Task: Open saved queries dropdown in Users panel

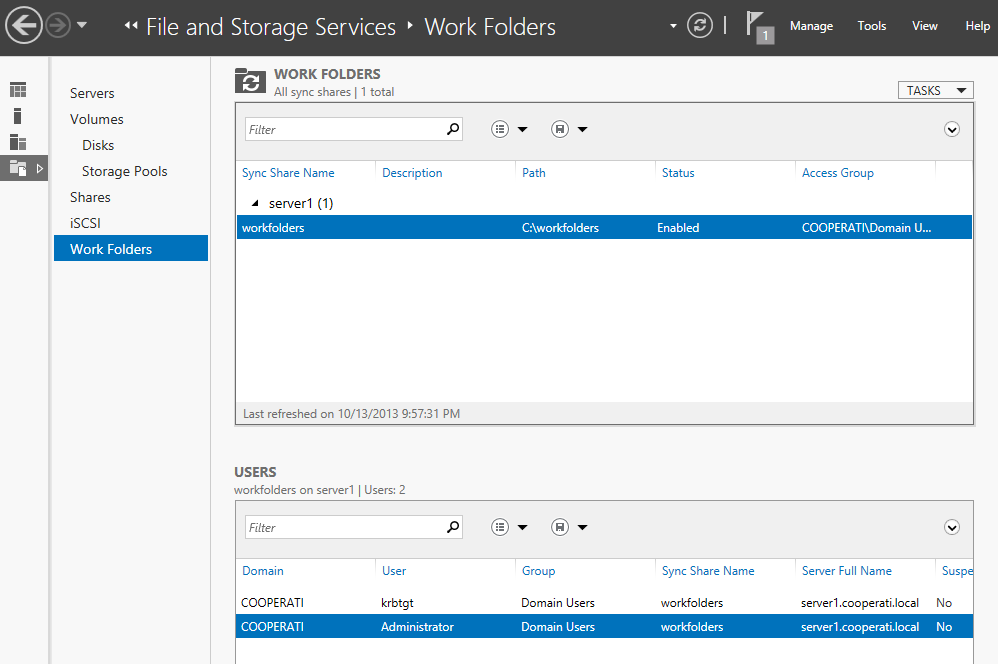Action: tap(568, 527)
